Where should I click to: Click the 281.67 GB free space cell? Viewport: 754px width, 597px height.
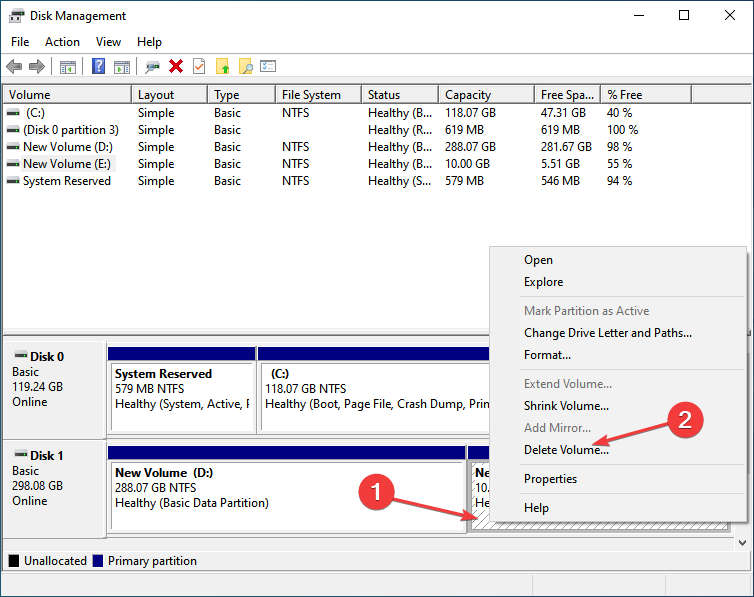point(566,147)
